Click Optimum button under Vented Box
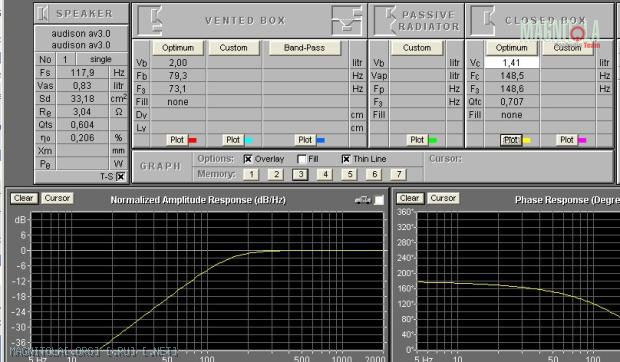620x362 pixels. pos(178,48)
